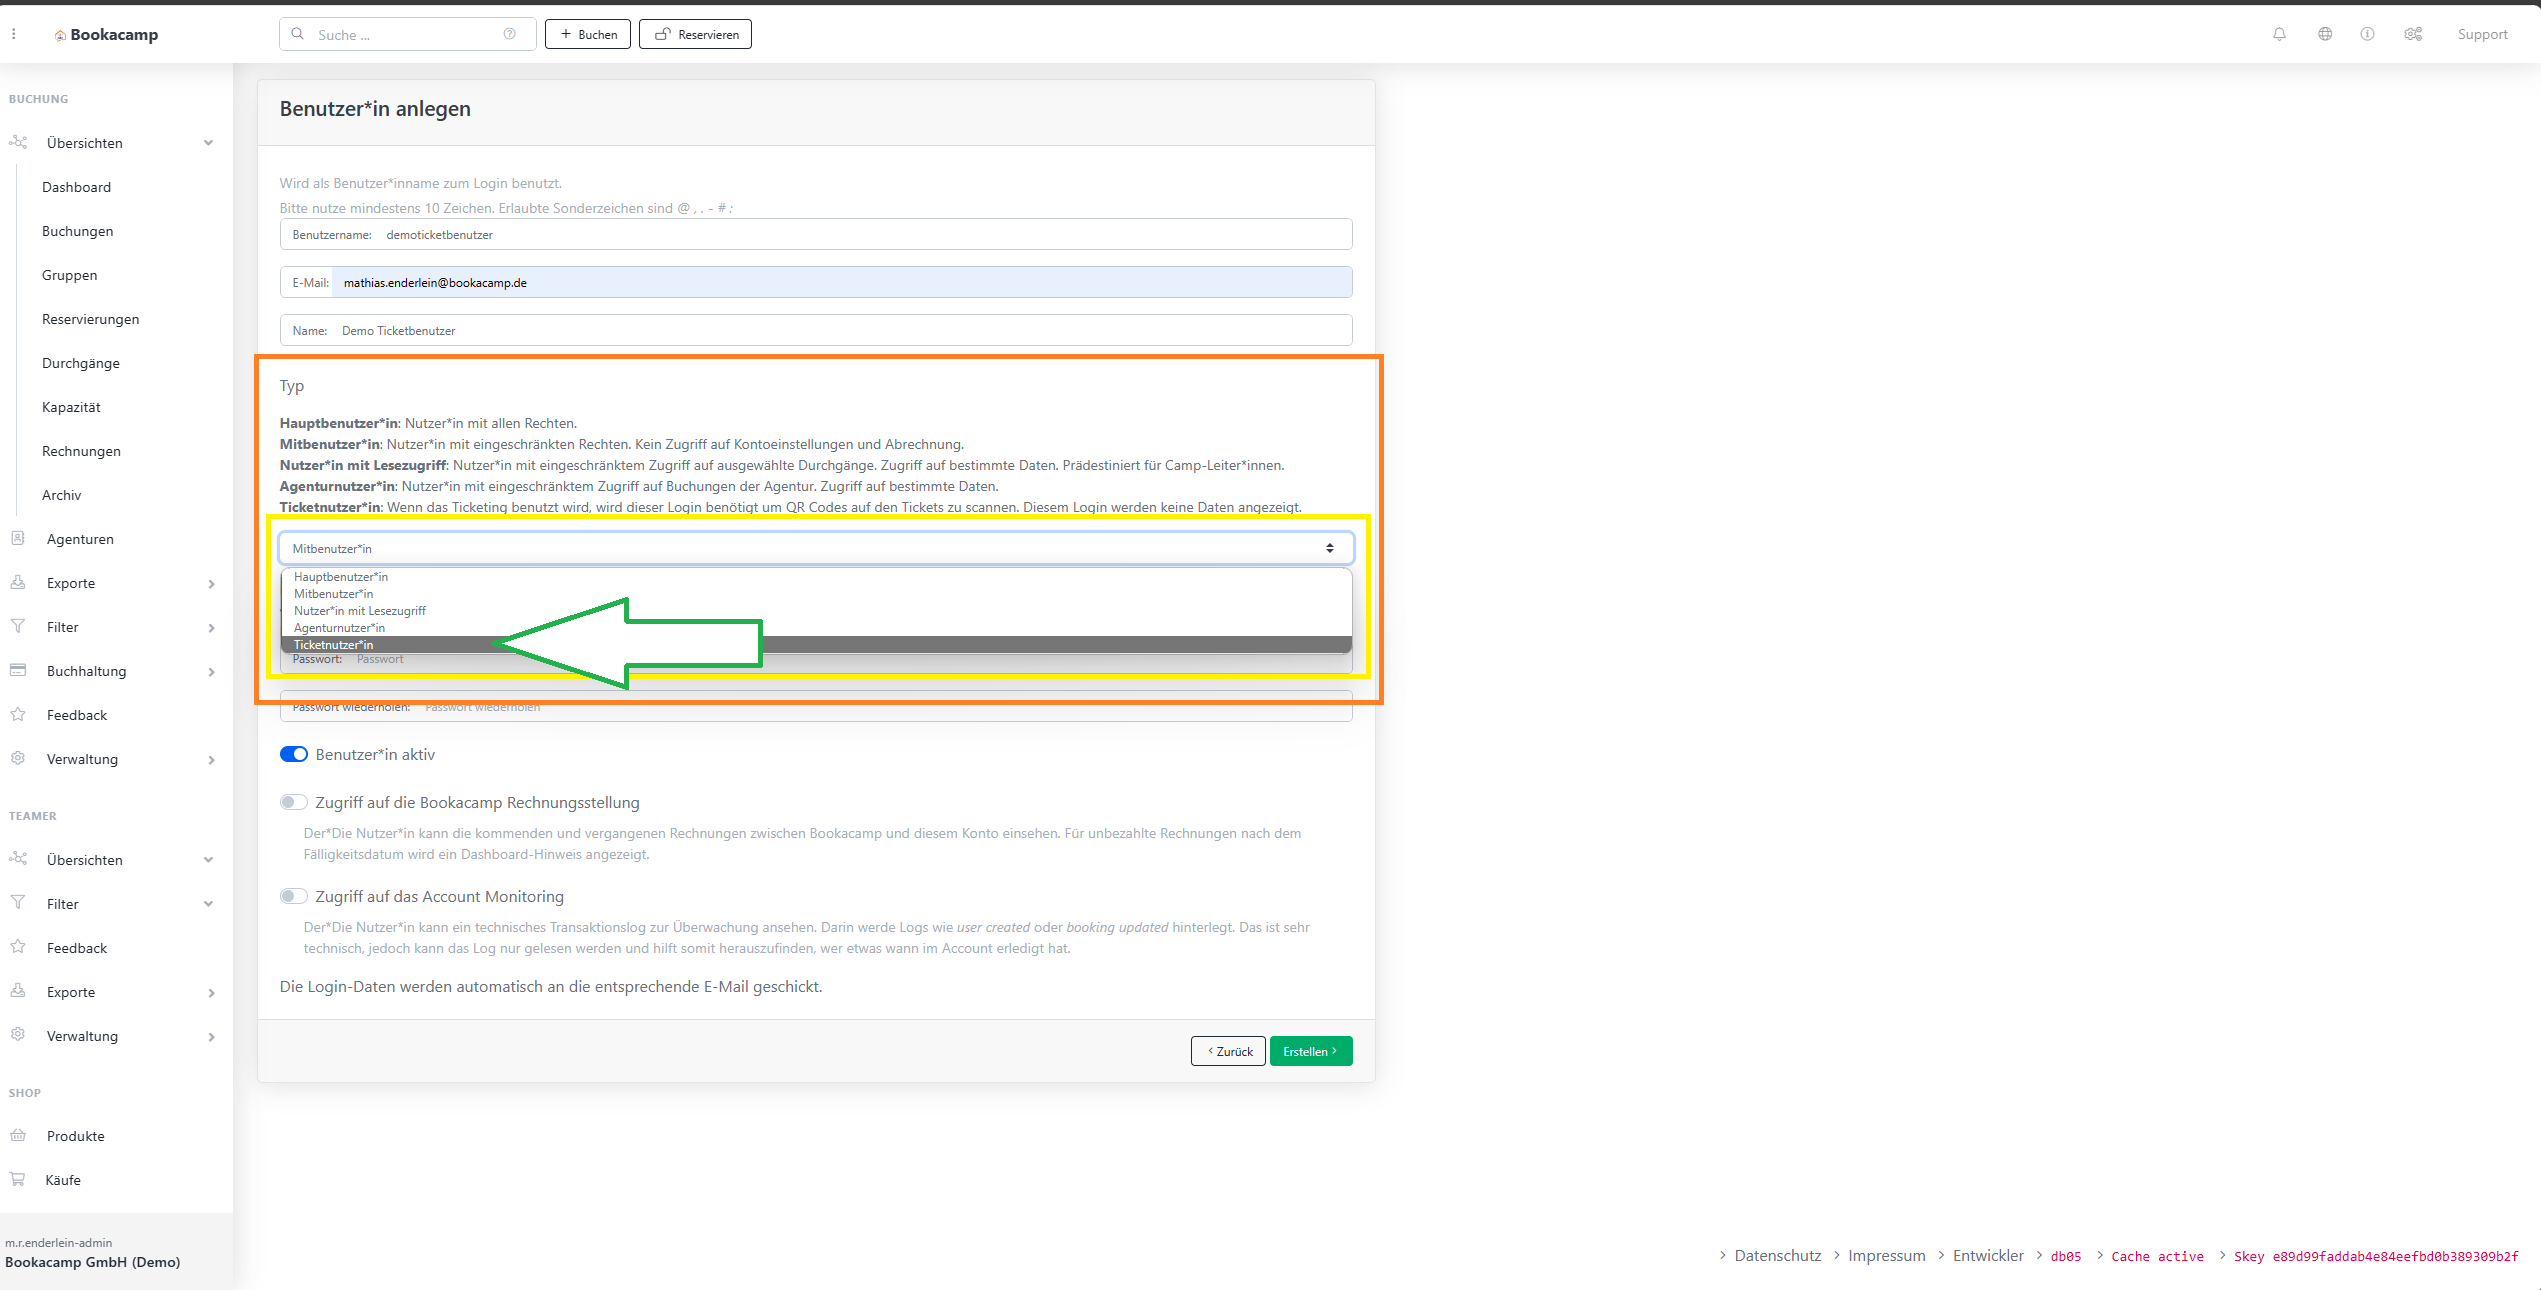
Task: Click the Teamer Filter funnel icon
Action: pos(18,903)
